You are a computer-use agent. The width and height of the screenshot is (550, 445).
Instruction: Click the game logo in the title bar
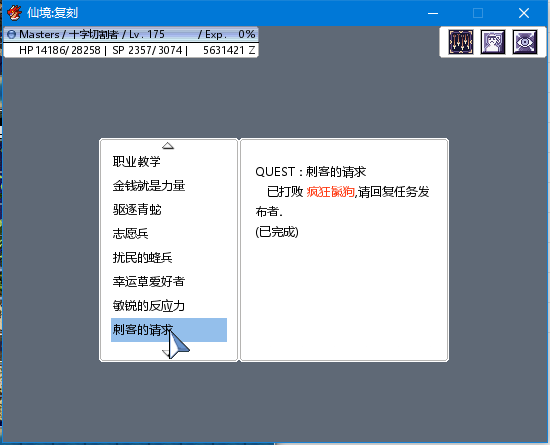pos(14,13)
